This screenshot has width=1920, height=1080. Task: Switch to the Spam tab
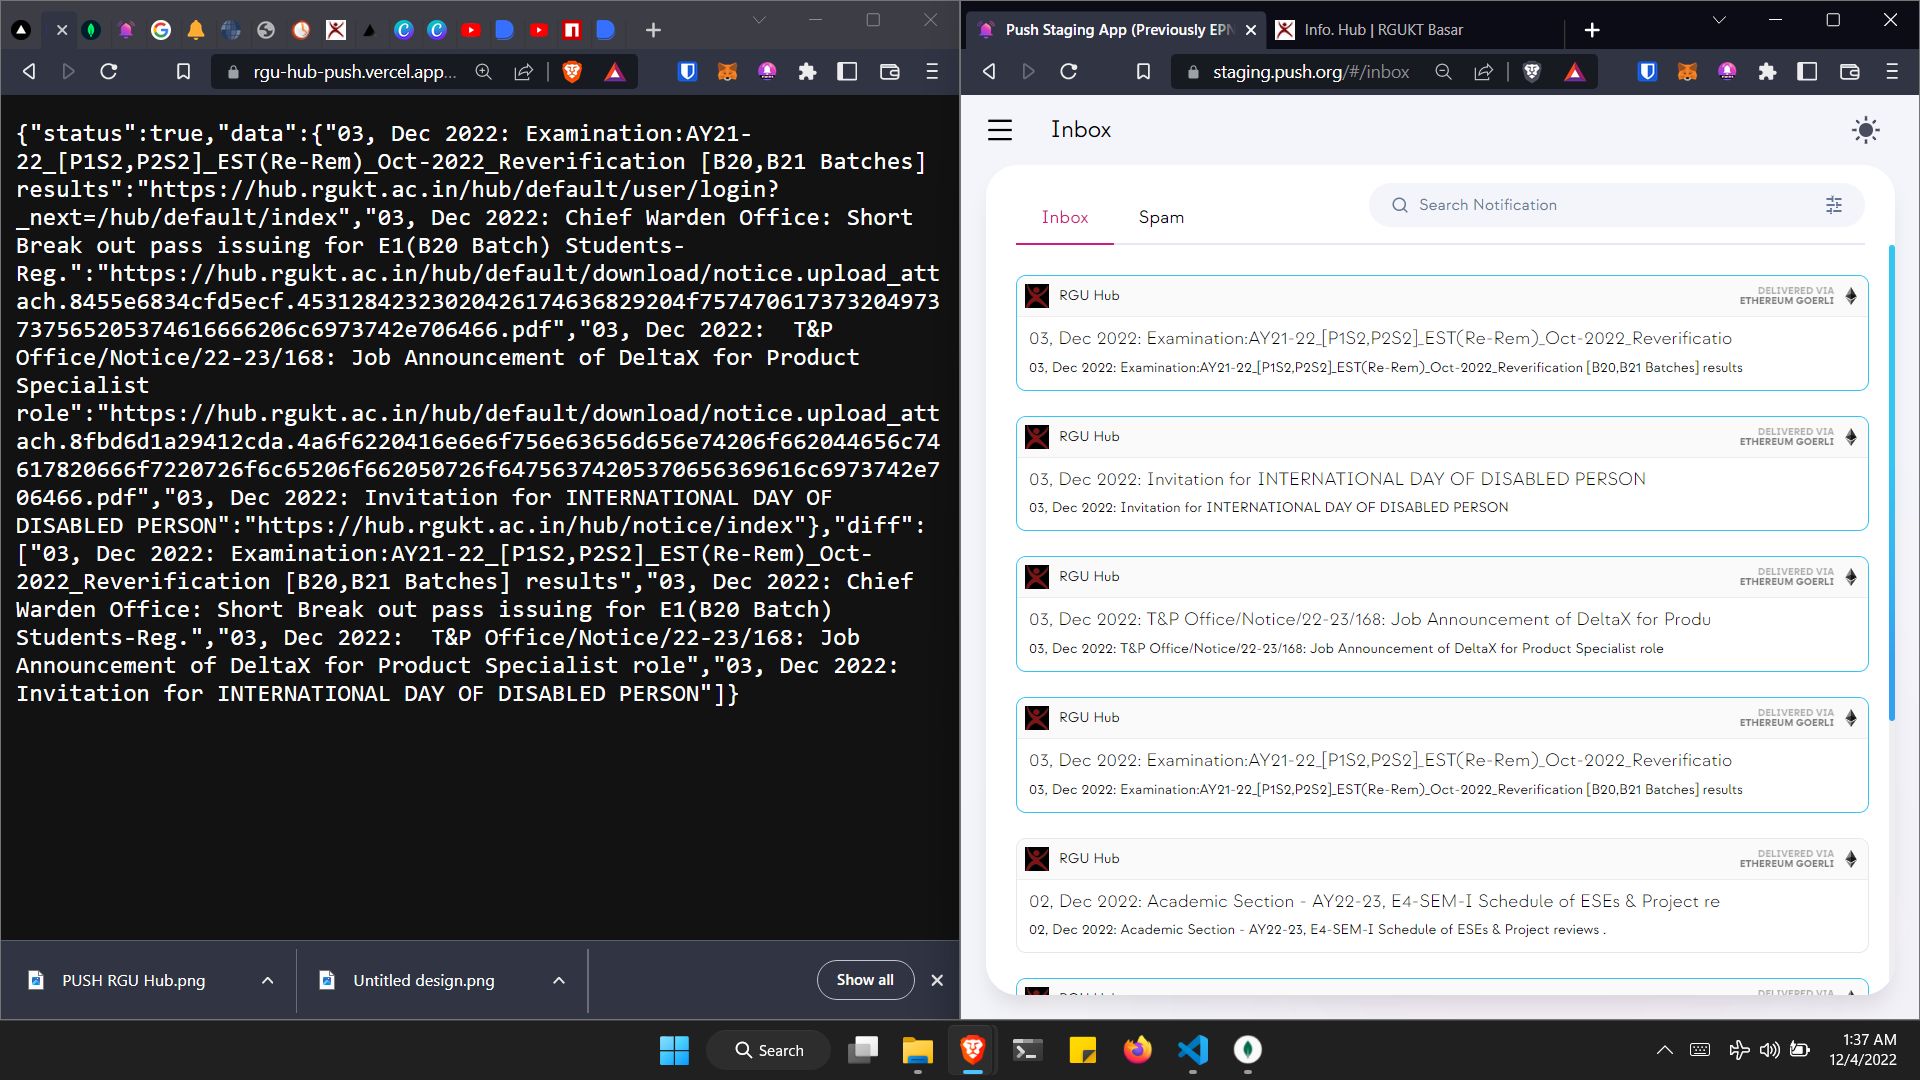[1161, 217]
